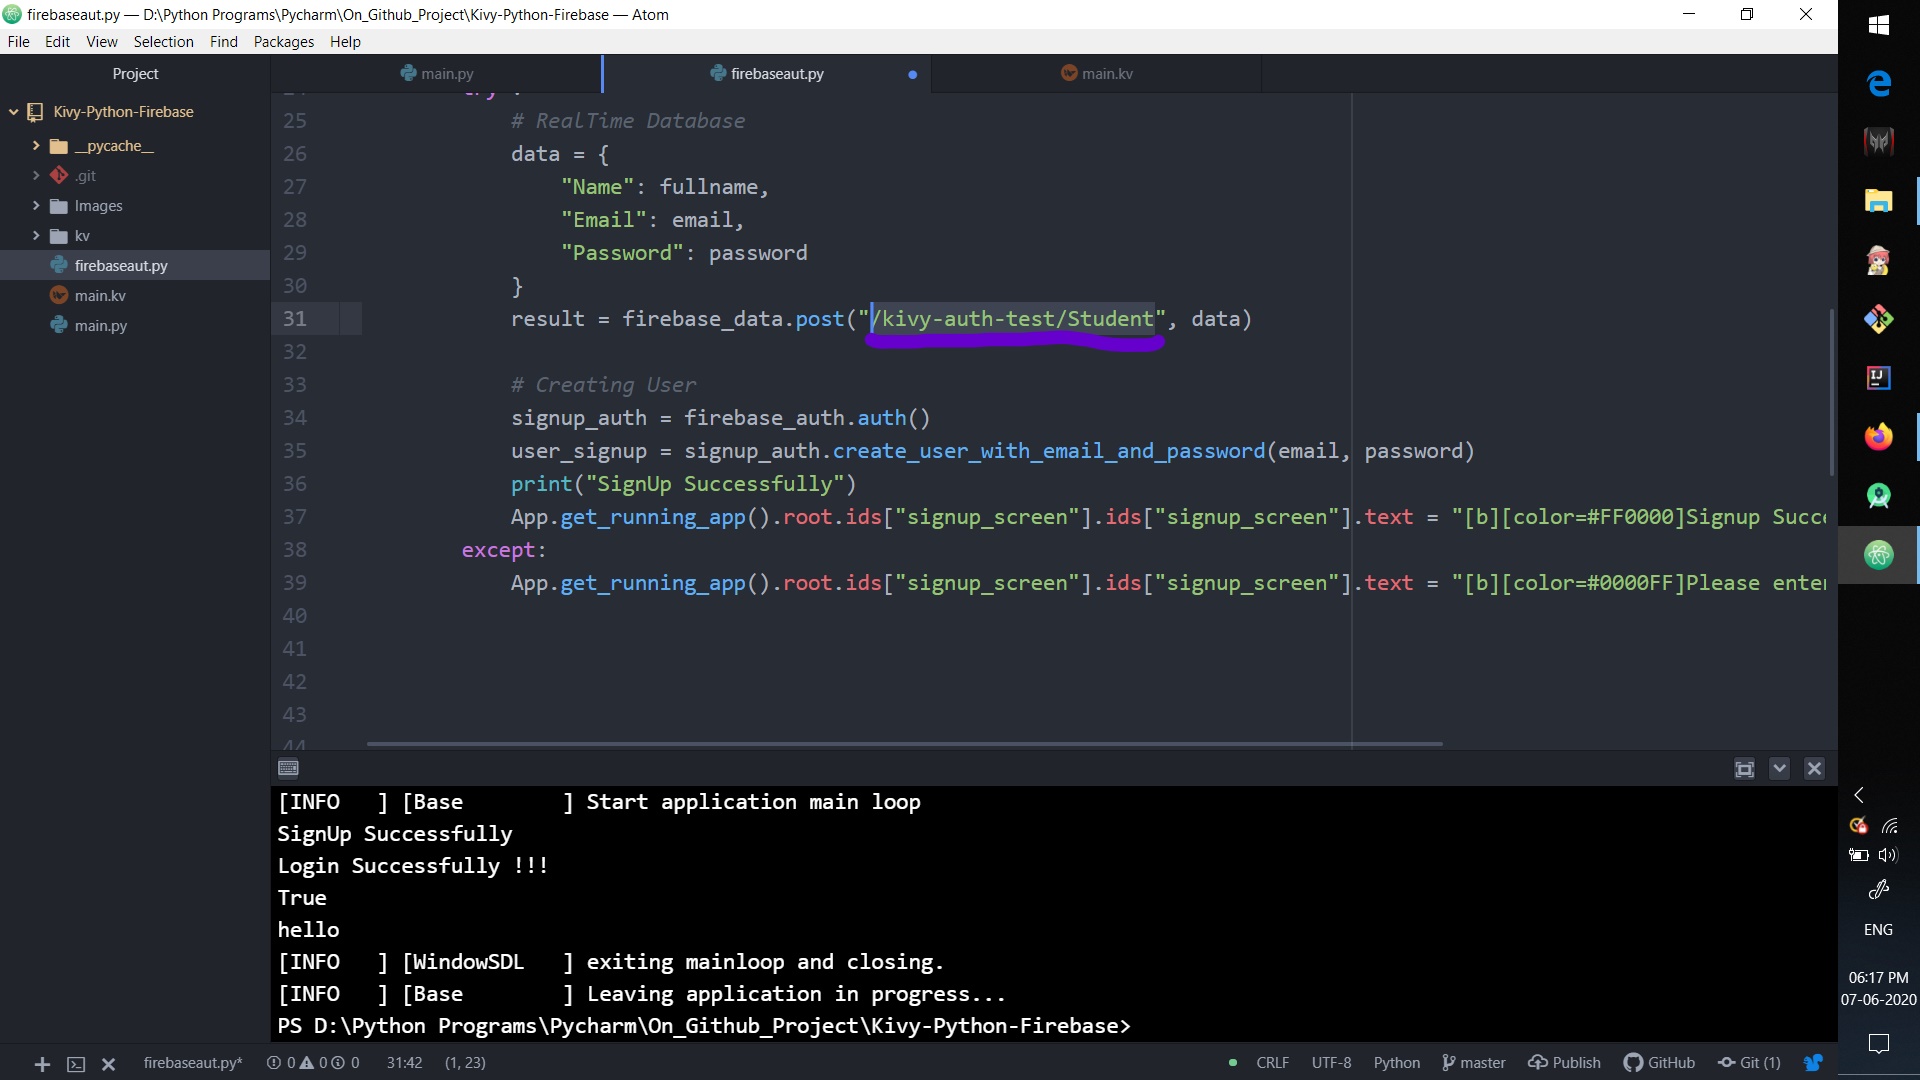The image size is (1920, 1080).
Task: Open Git (1) changes panel
Action: 1749,1062
